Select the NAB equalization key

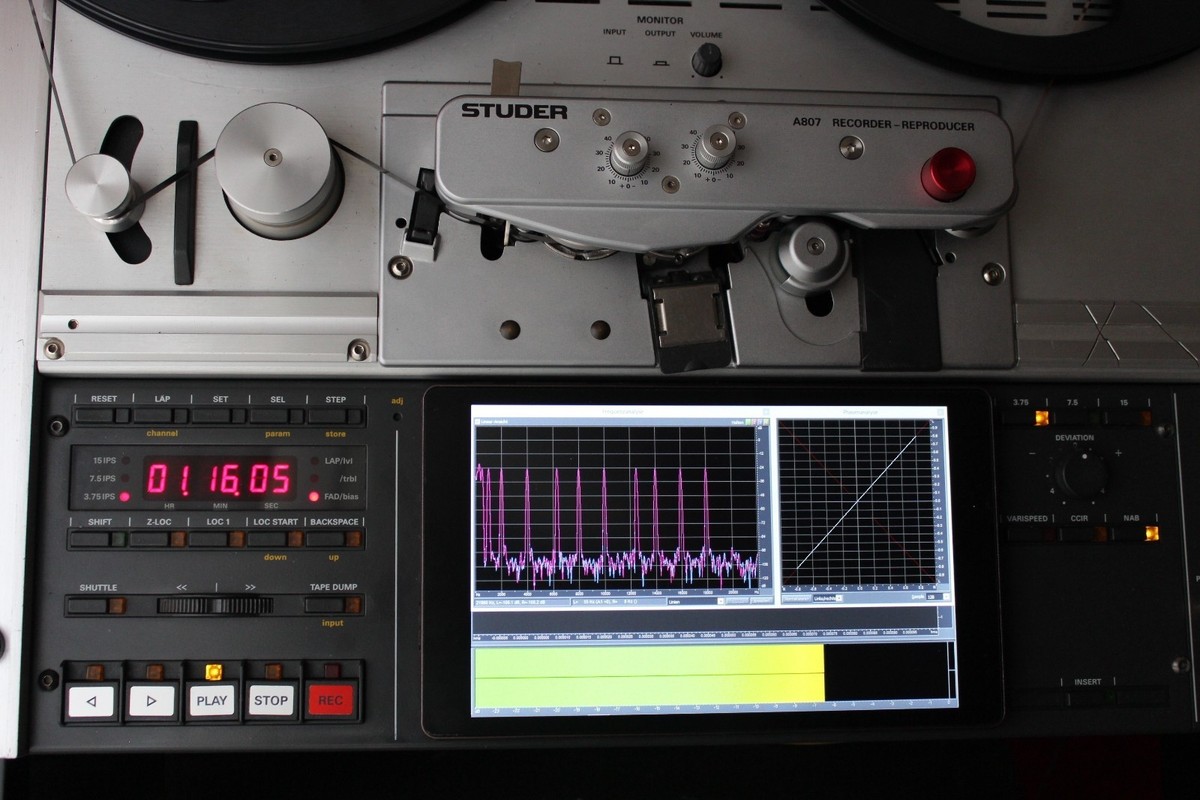pyautogui.click(x=1135, y=534)
